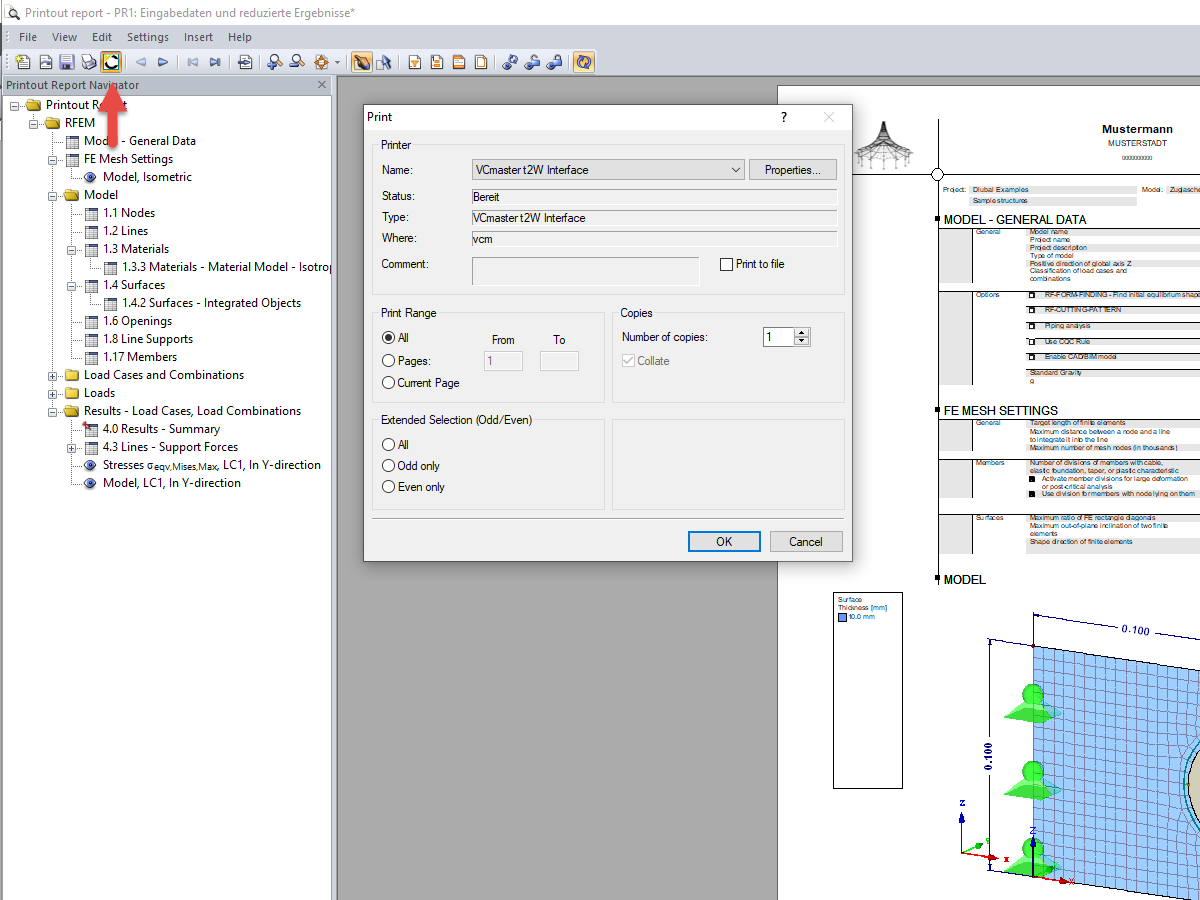1200x900 pixels.
Task: Click the printer Properties button
Action: [793, 170]
